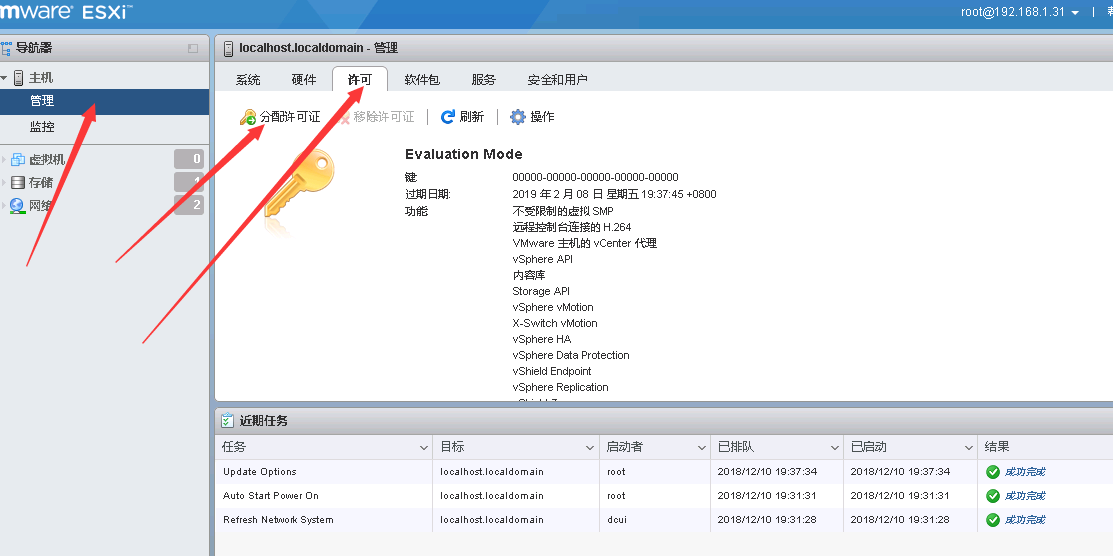Click the license key 00000-00000-00000-00000-00000
The image size is (1113, 556).
595,177
